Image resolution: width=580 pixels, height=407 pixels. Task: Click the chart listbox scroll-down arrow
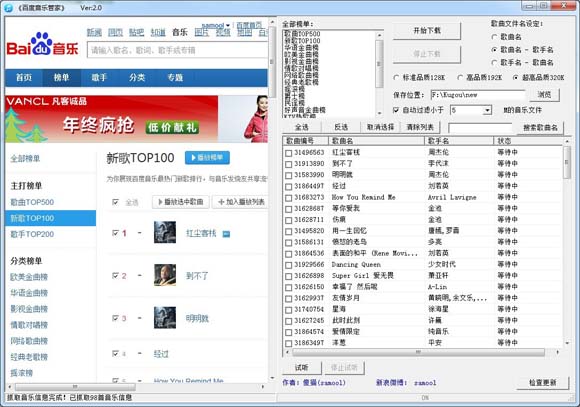click(x=379, y=113)
